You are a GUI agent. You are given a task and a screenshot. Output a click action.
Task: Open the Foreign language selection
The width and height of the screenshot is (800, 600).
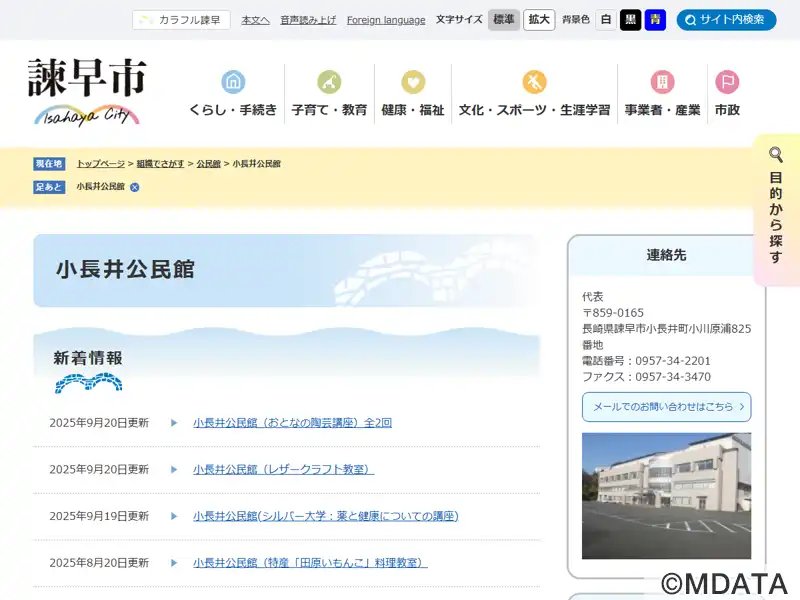pyautogui.click(x=386, y=20)
